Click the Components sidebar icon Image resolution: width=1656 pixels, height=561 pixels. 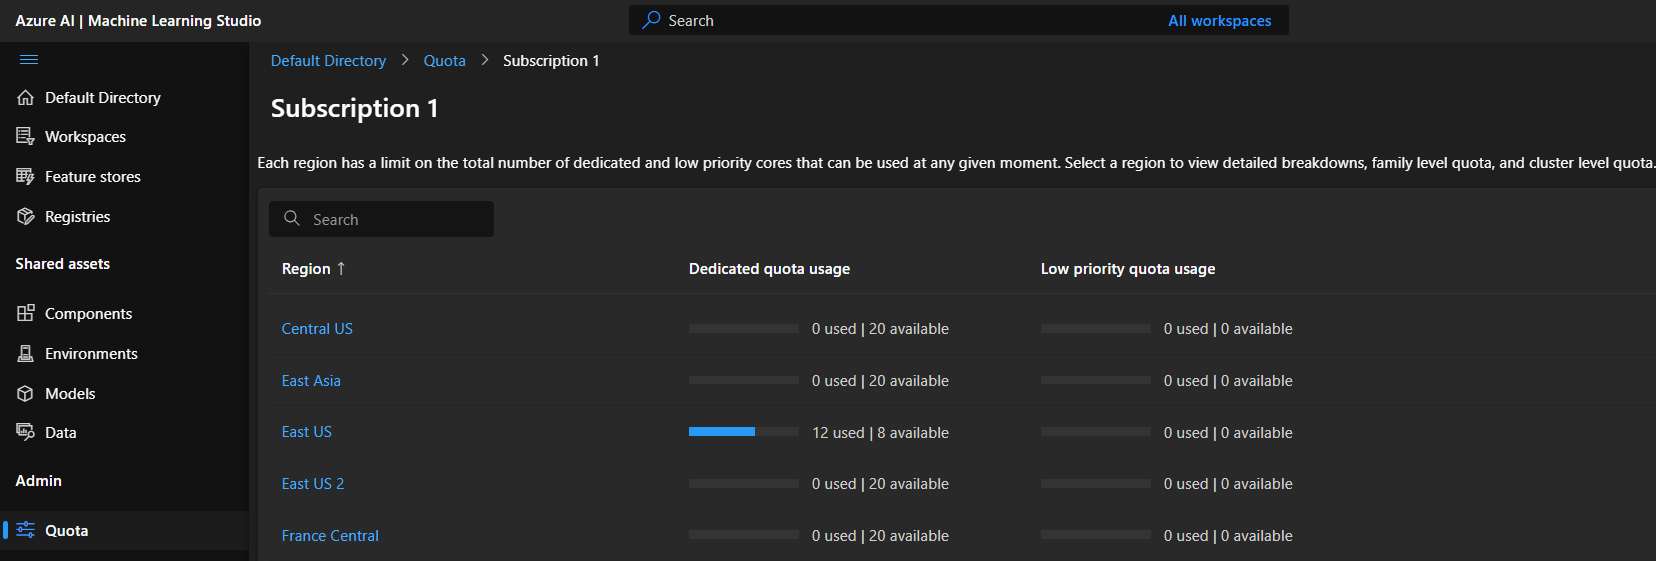coord(26,314)
